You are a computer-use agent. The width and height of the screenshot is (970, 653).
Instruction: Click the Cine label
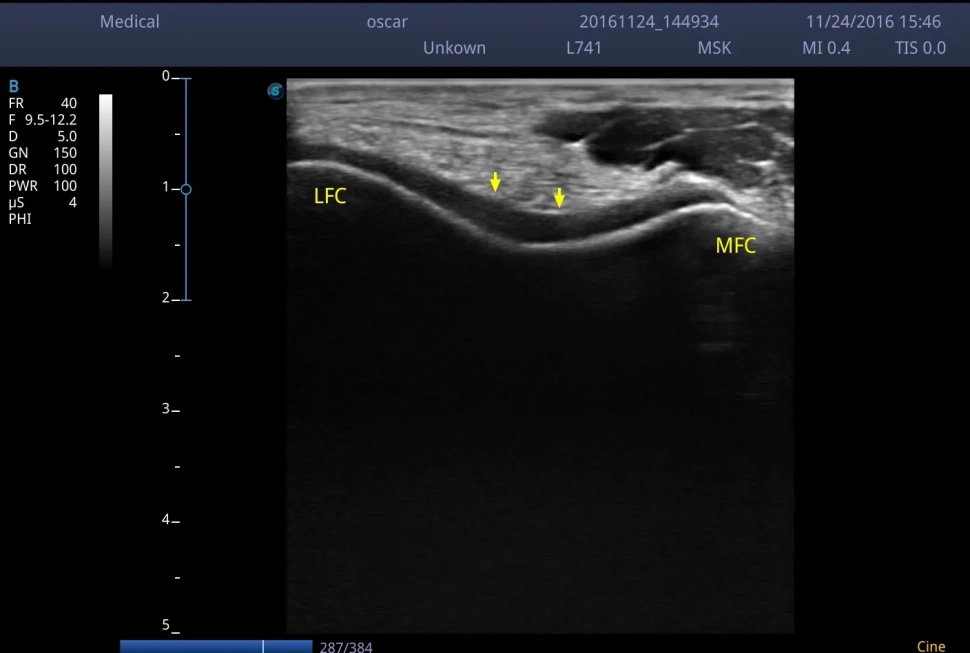coord(931,646)
